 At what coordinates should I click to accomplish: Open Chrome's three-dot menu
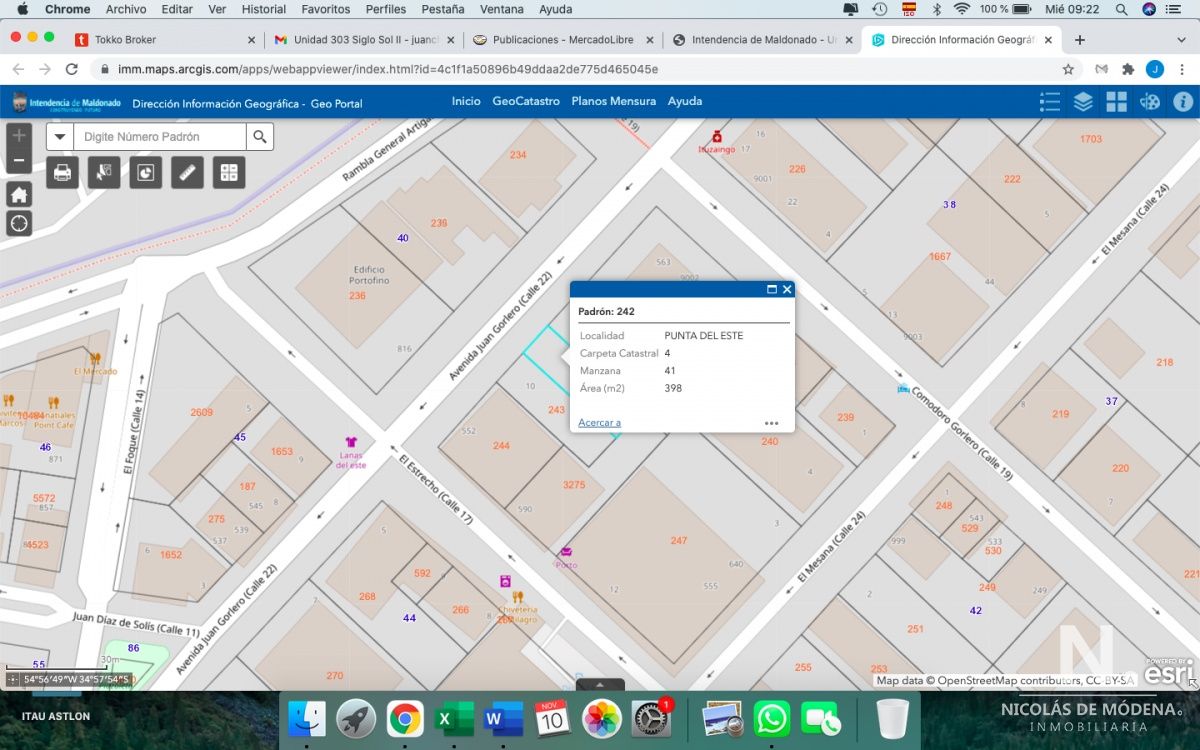coord(1183,69)
